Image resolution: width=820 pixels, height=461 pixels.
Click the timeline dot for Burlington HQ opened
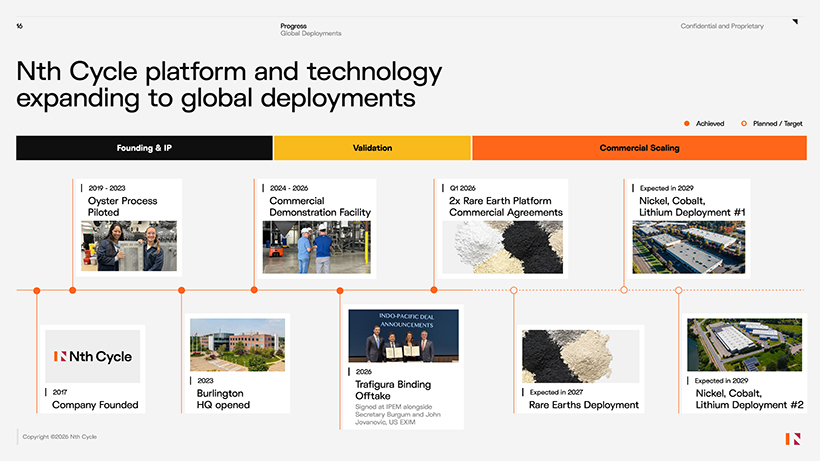coord(181,290)
